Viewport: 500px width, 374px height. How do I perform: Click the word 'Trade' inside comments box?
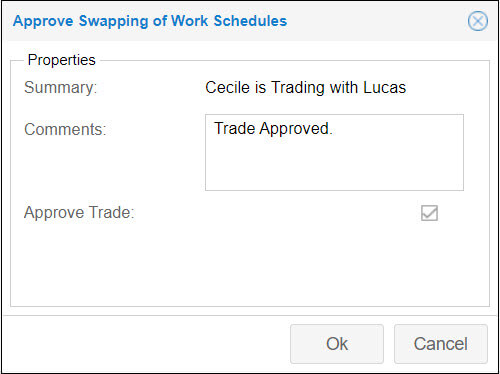click(235, 129)
